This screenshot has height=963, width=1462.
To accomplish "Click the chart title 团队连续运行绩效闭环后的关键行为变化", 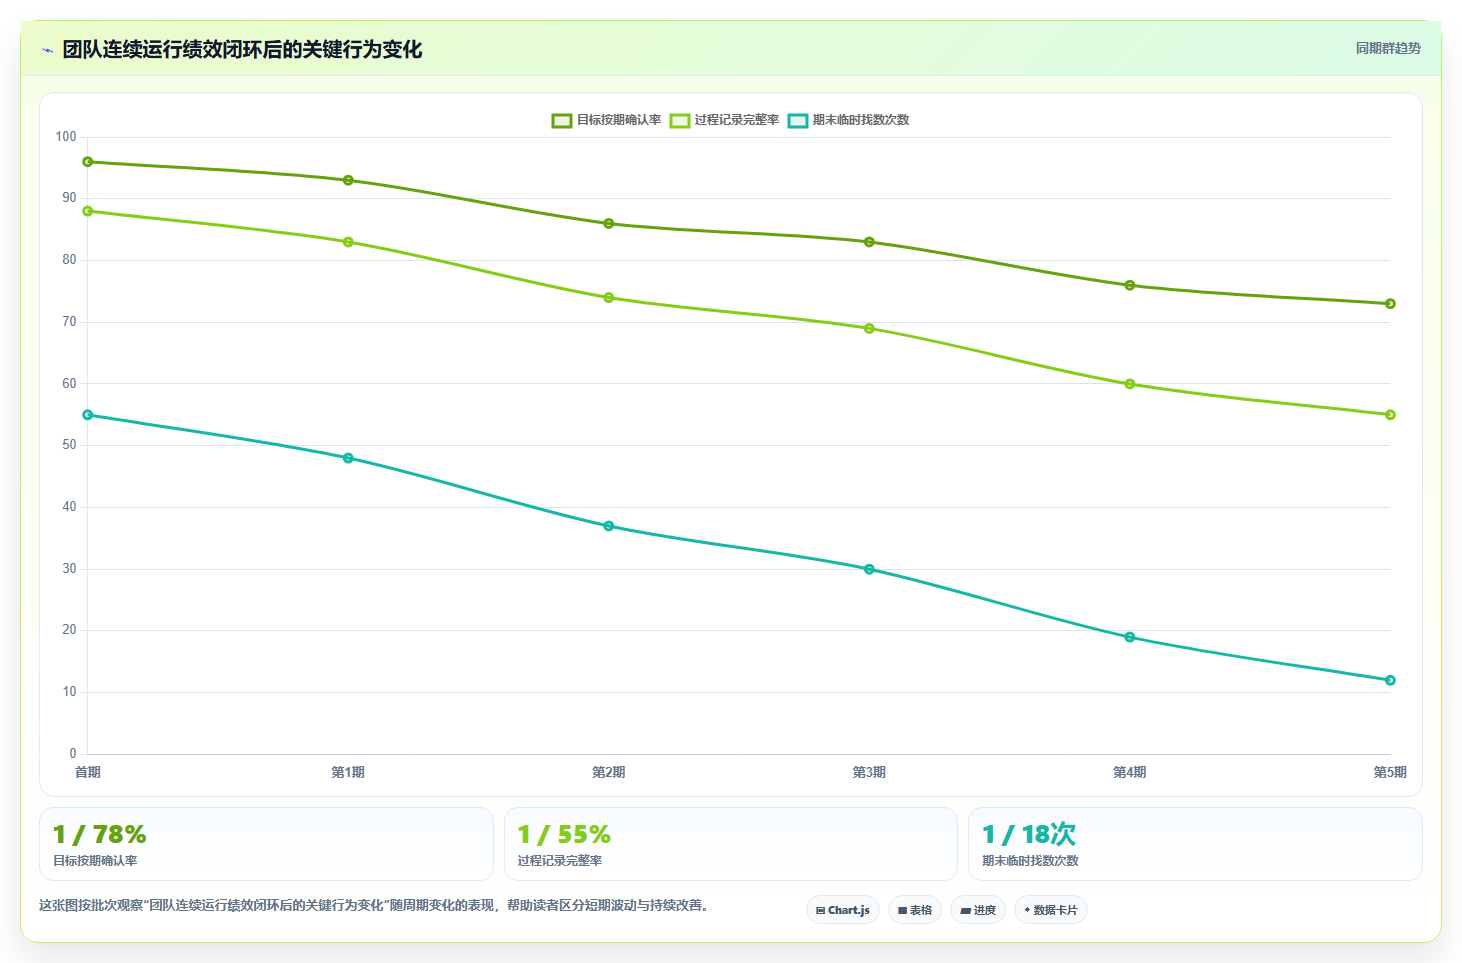I will coord(242,50).
